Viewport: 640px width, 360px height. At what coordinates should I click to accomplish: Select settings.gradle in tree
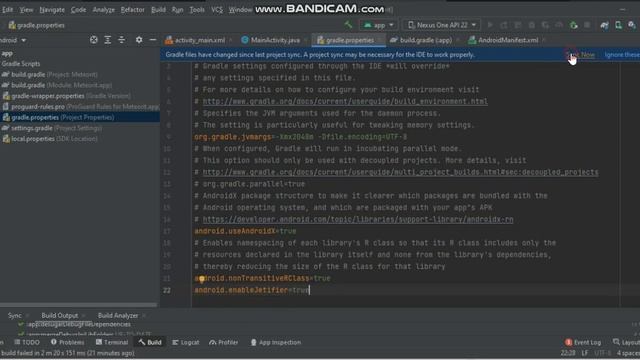click(x=52, y=128)
